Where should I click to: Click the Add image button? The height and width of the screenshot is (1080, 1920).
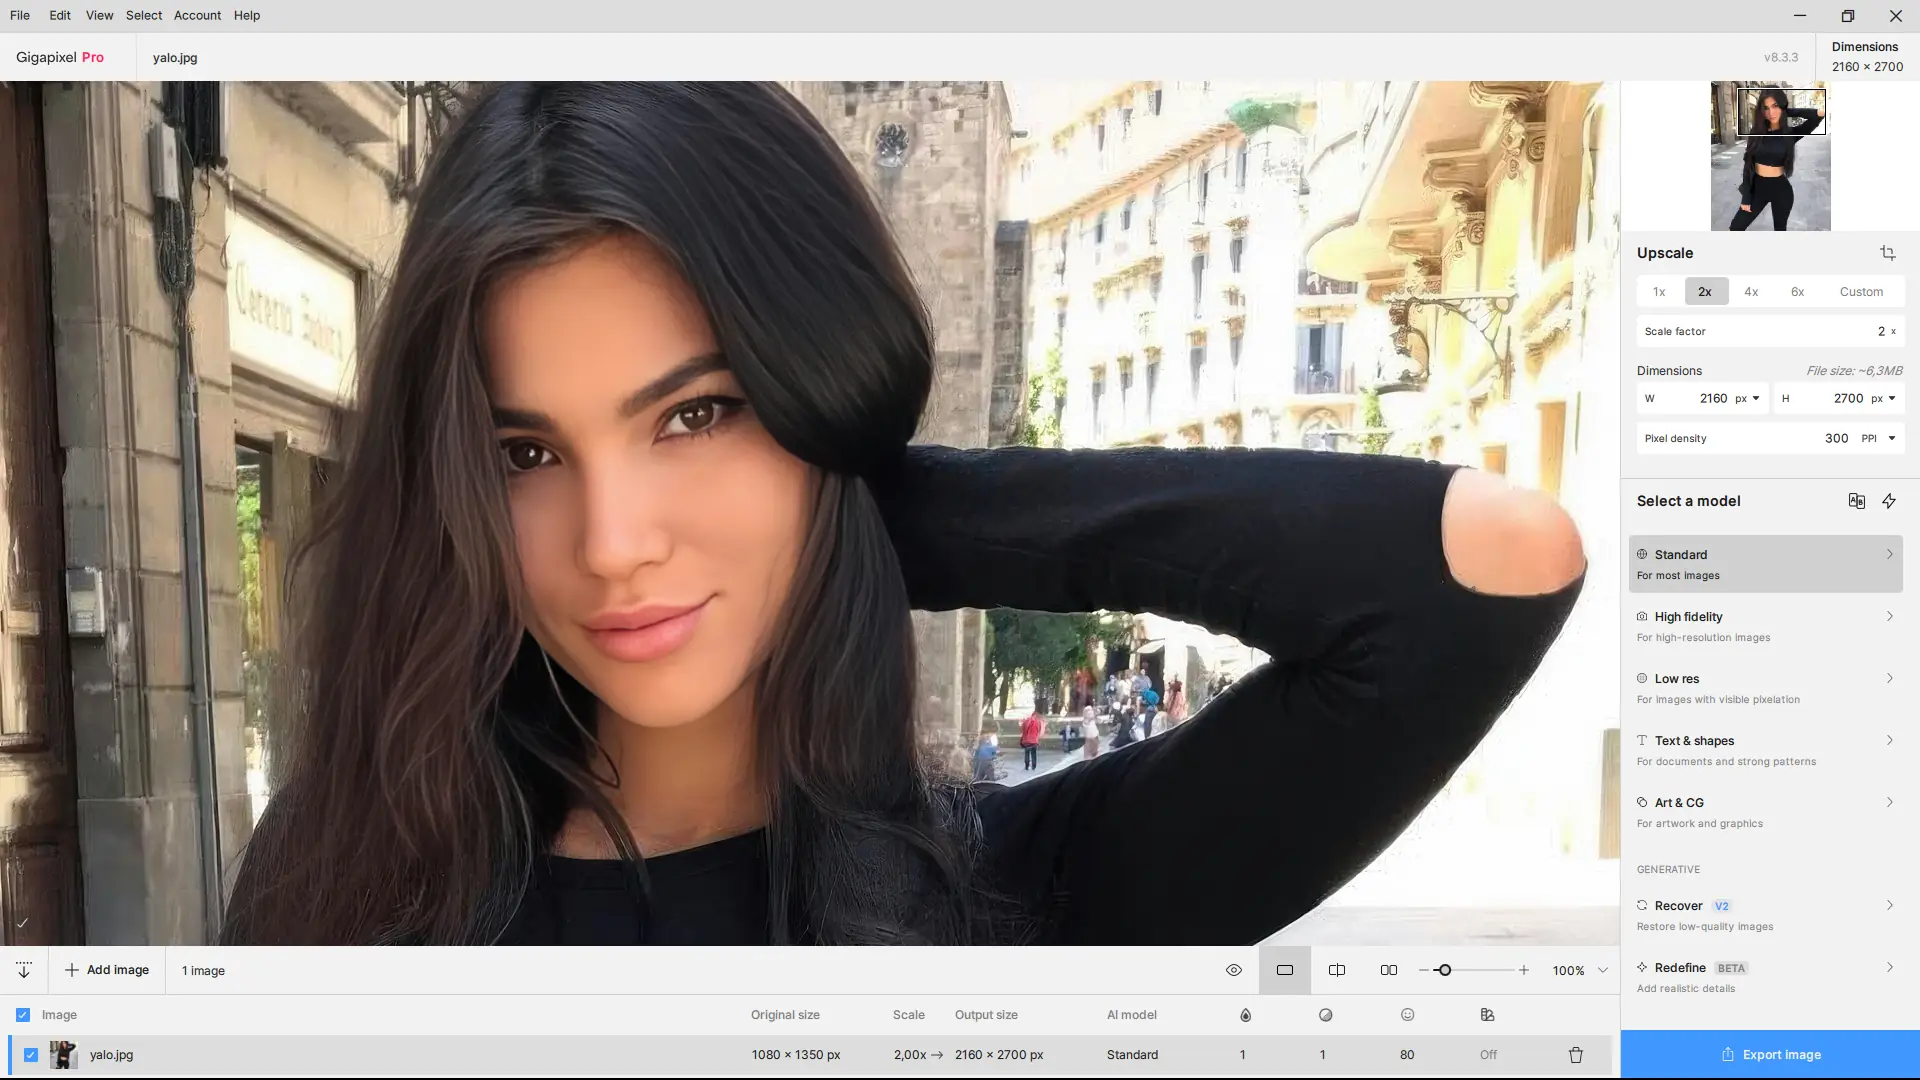(x=107, y=970)
